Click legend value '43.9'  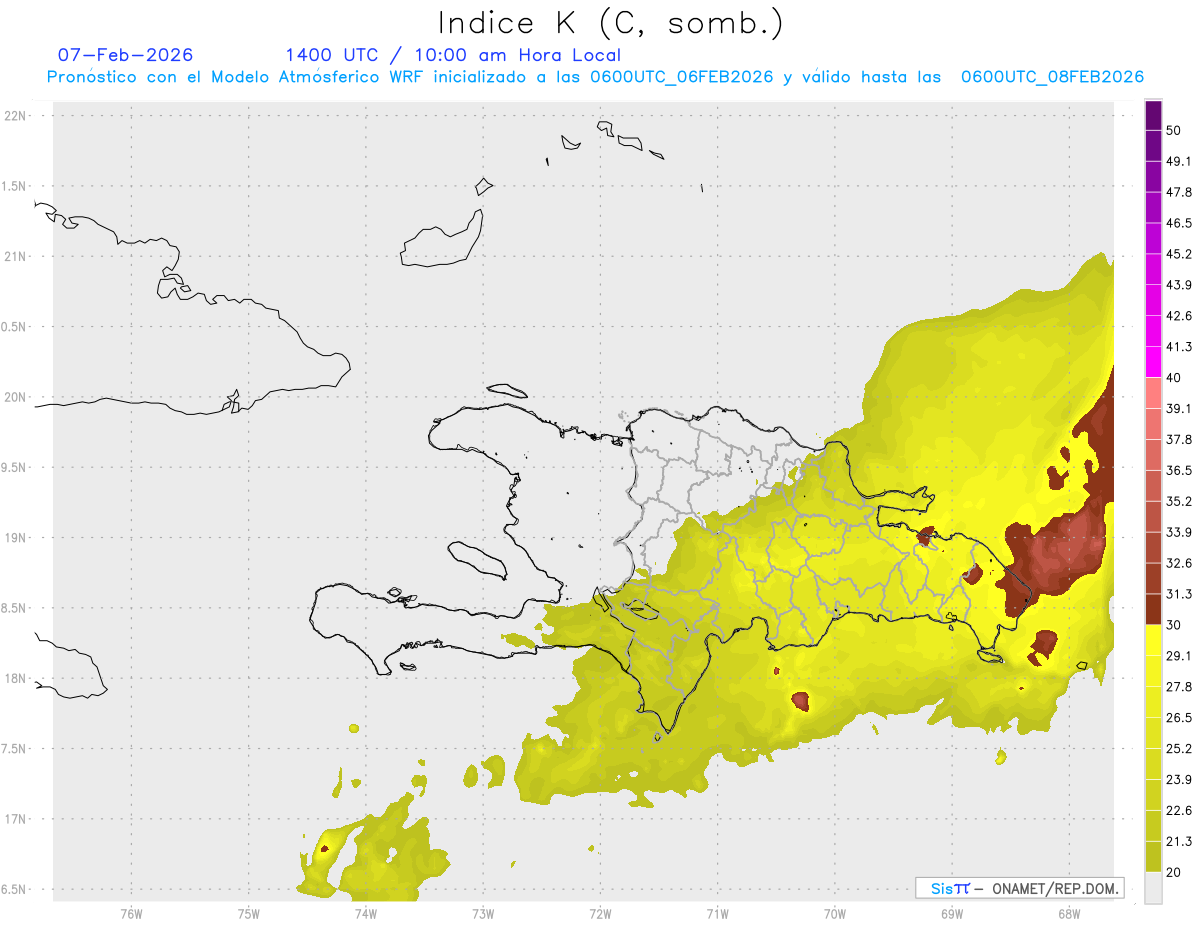(x=1179, y=285)
